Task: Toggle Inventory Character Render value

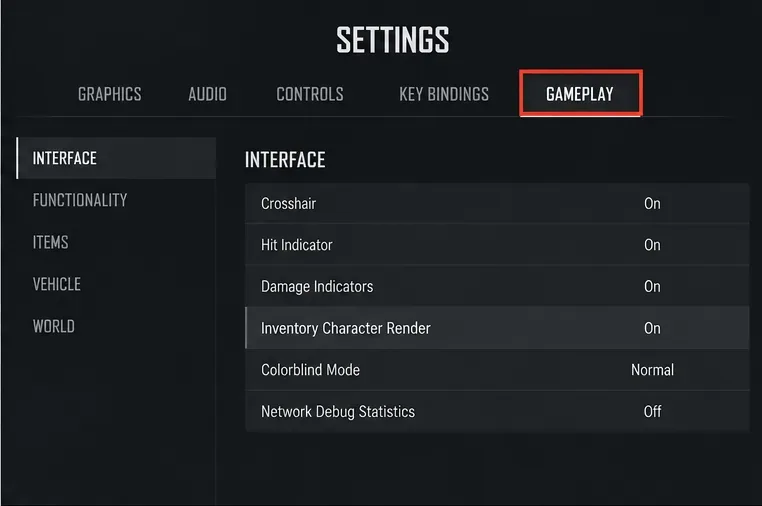Action: click(x=652, y=328)
